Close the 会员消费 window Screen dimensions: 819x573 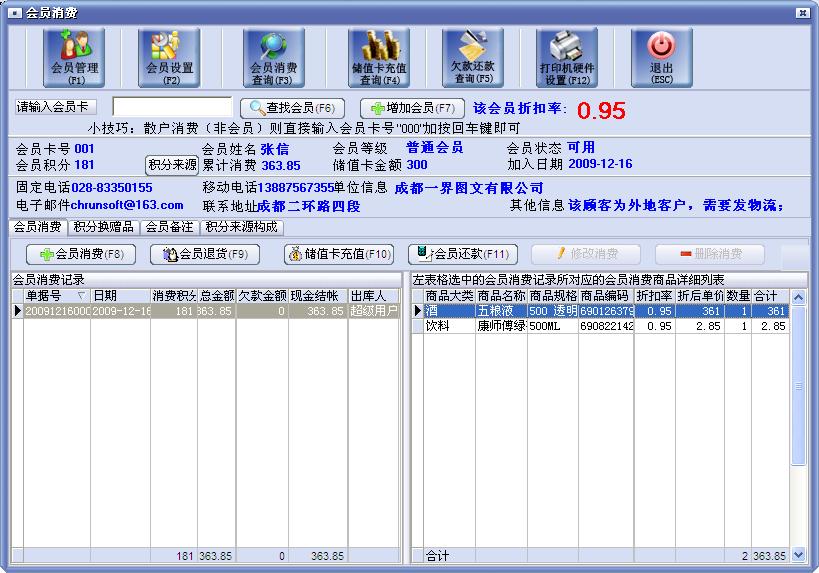(803, 13)
